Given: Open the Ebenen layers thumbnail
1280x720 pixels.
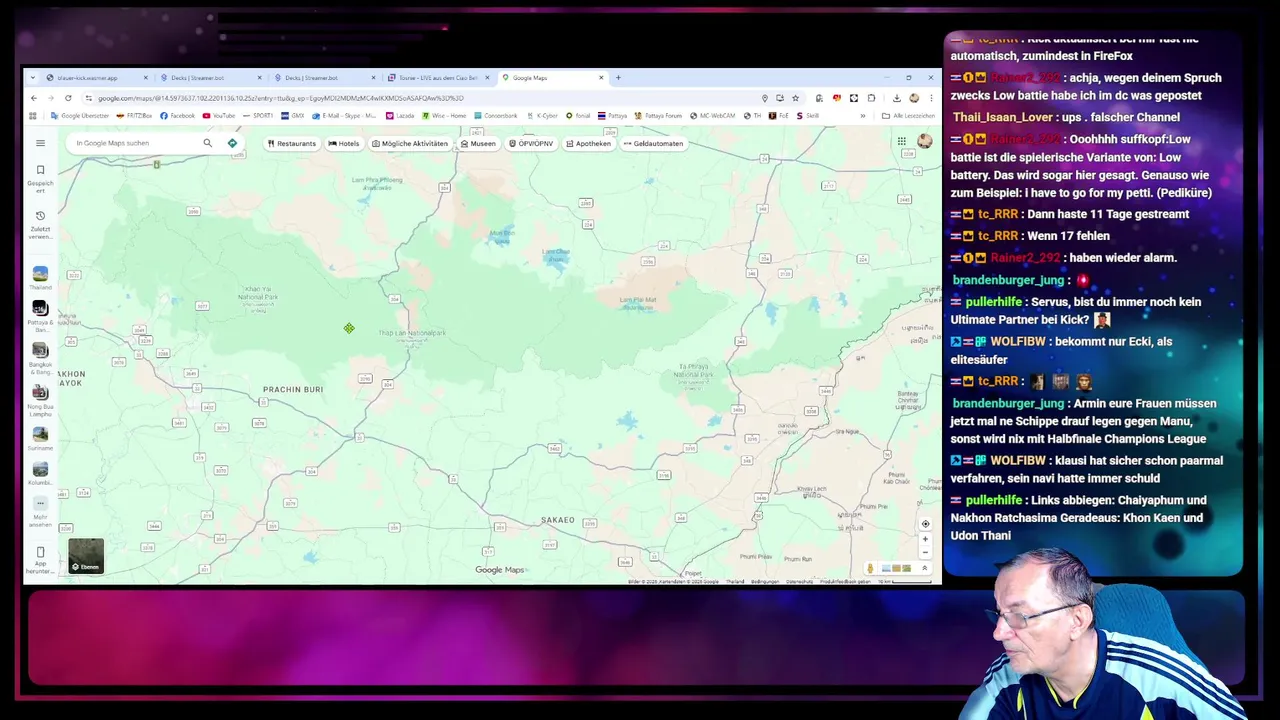Looking at the screenshot, I should [x=86, y=556].
